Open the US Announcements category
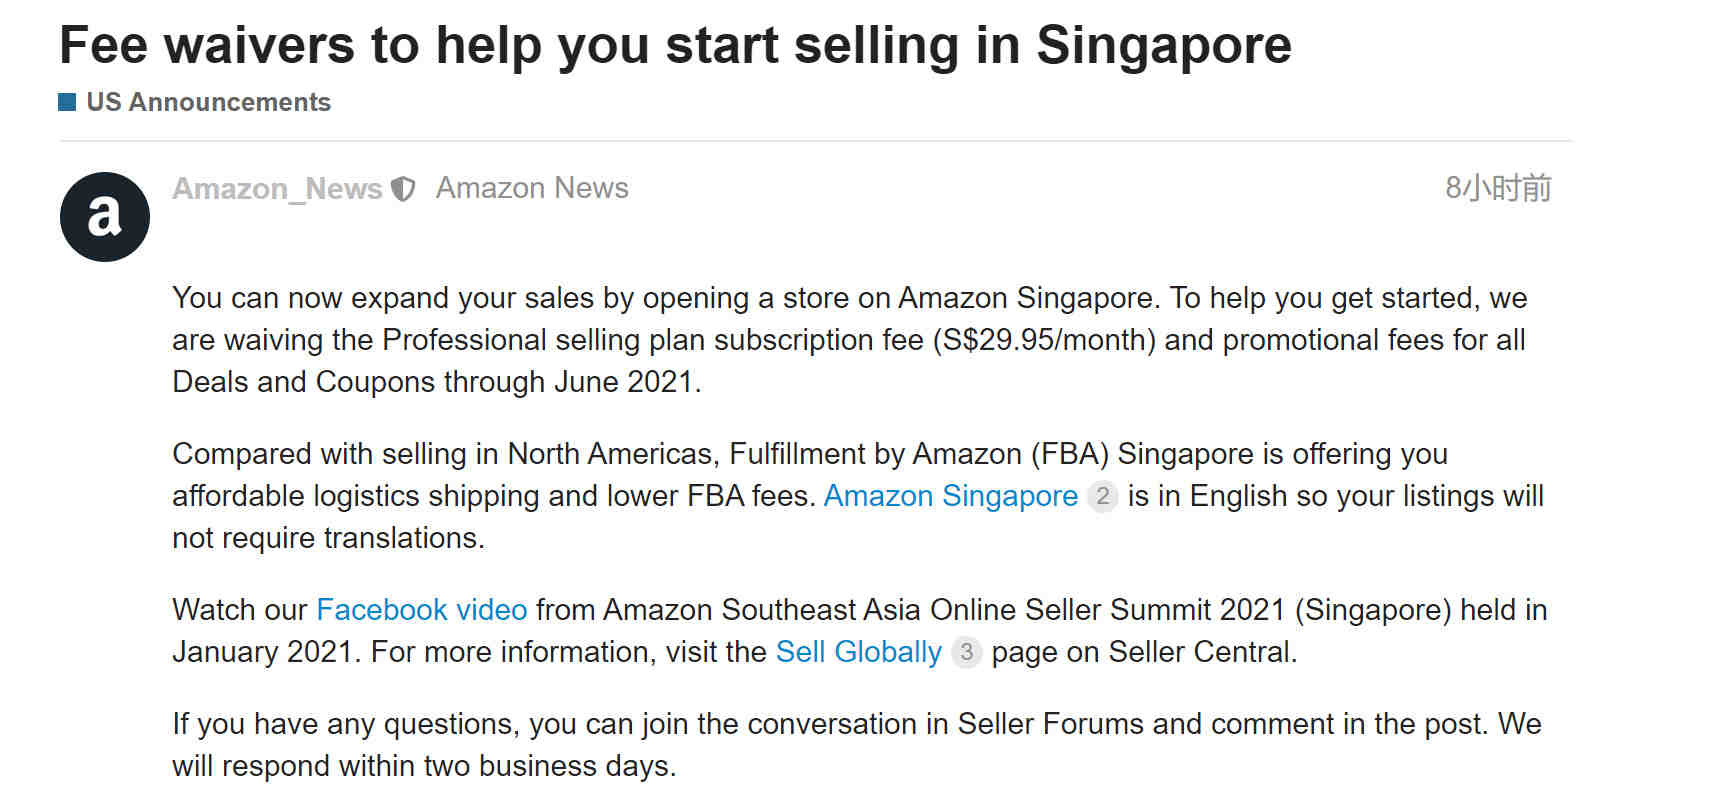 208,102
